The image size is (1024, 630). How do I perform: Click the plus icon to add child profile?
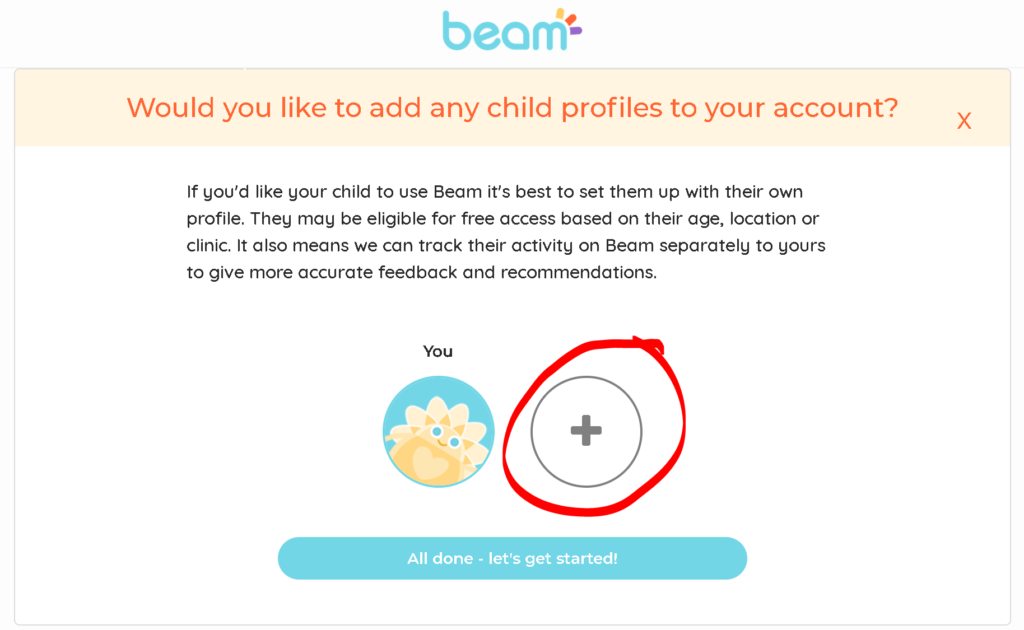tap(586, 431)
